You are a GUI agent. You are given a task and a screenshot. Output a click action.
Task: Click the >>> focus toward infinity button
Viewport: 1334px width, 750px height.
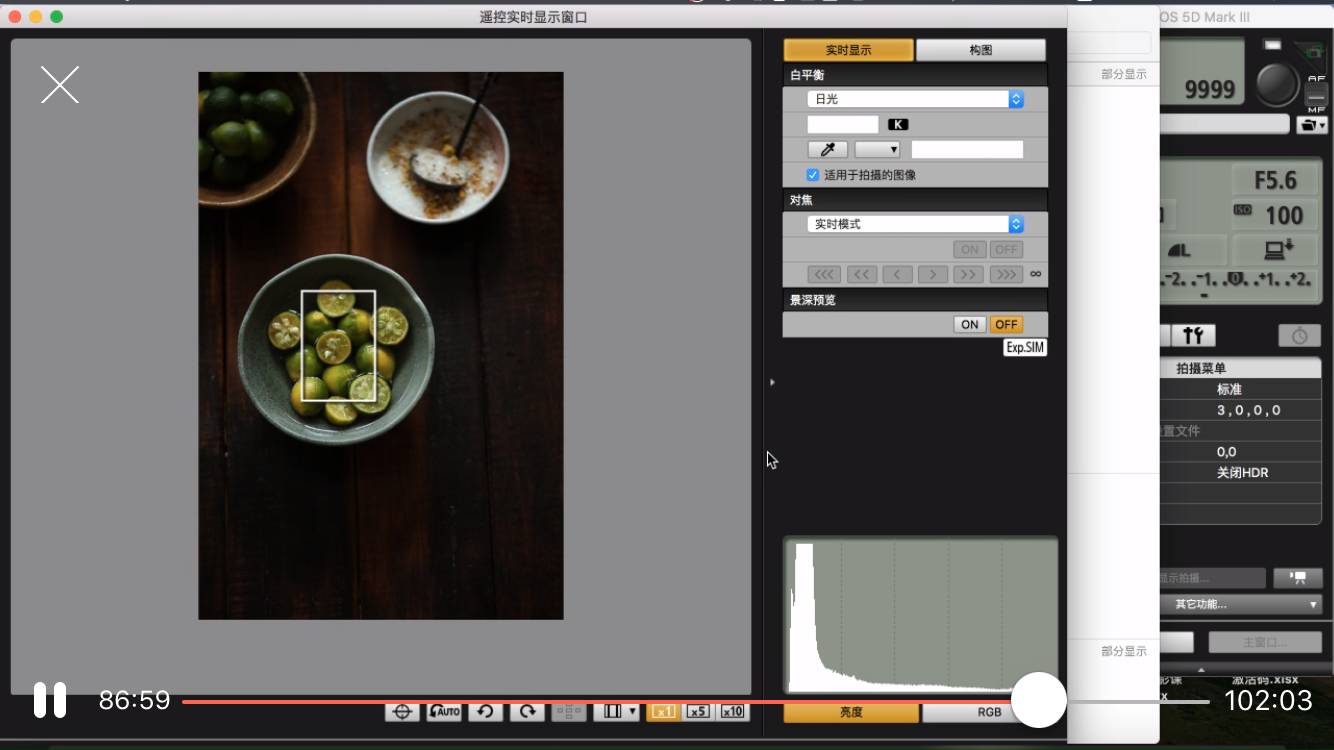click(x=1006, y=275)
